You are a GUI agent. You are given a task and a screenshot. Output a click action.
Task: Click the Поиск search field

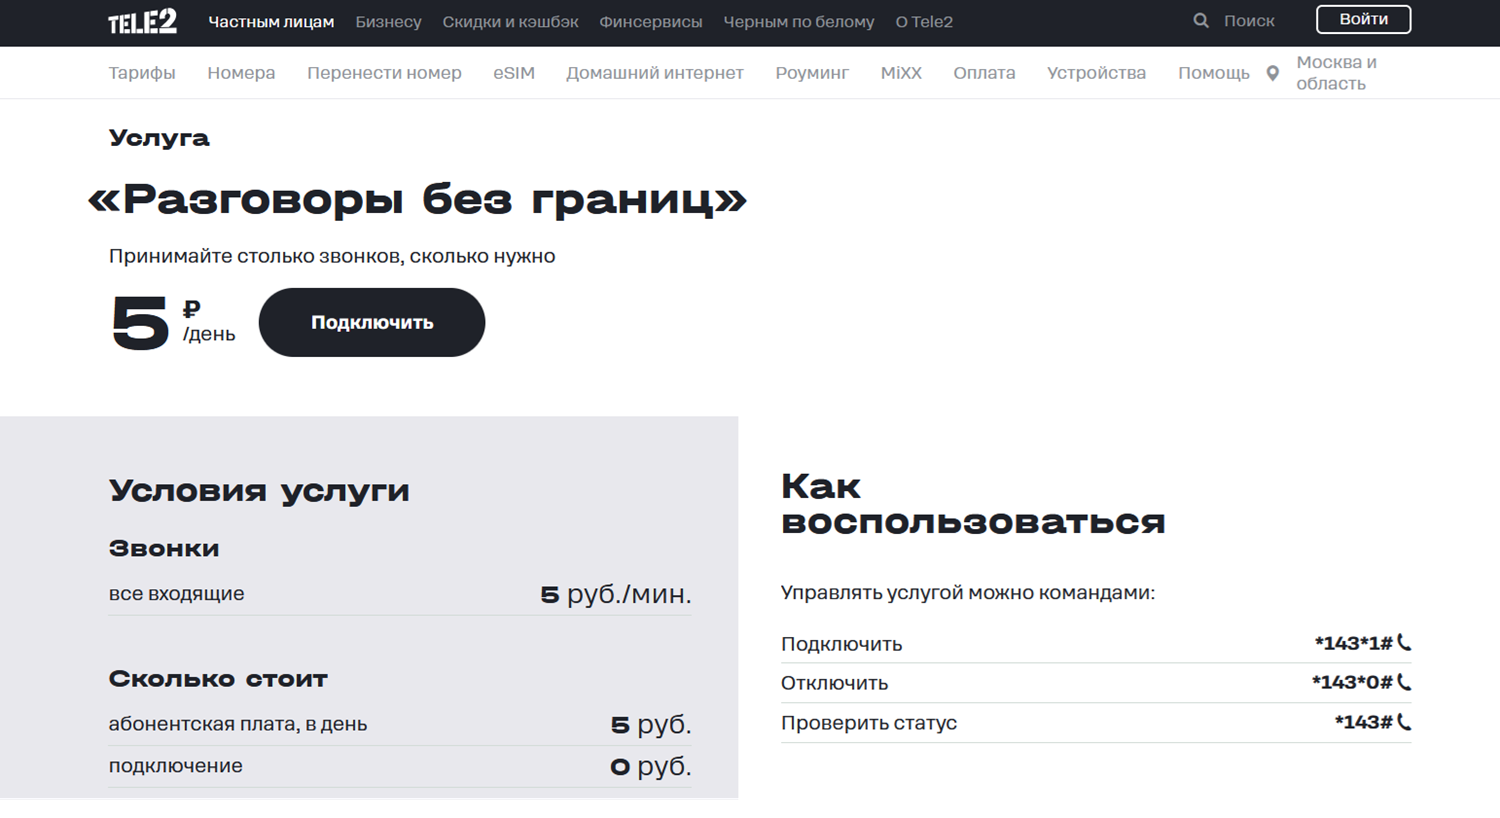point(1249,21)
